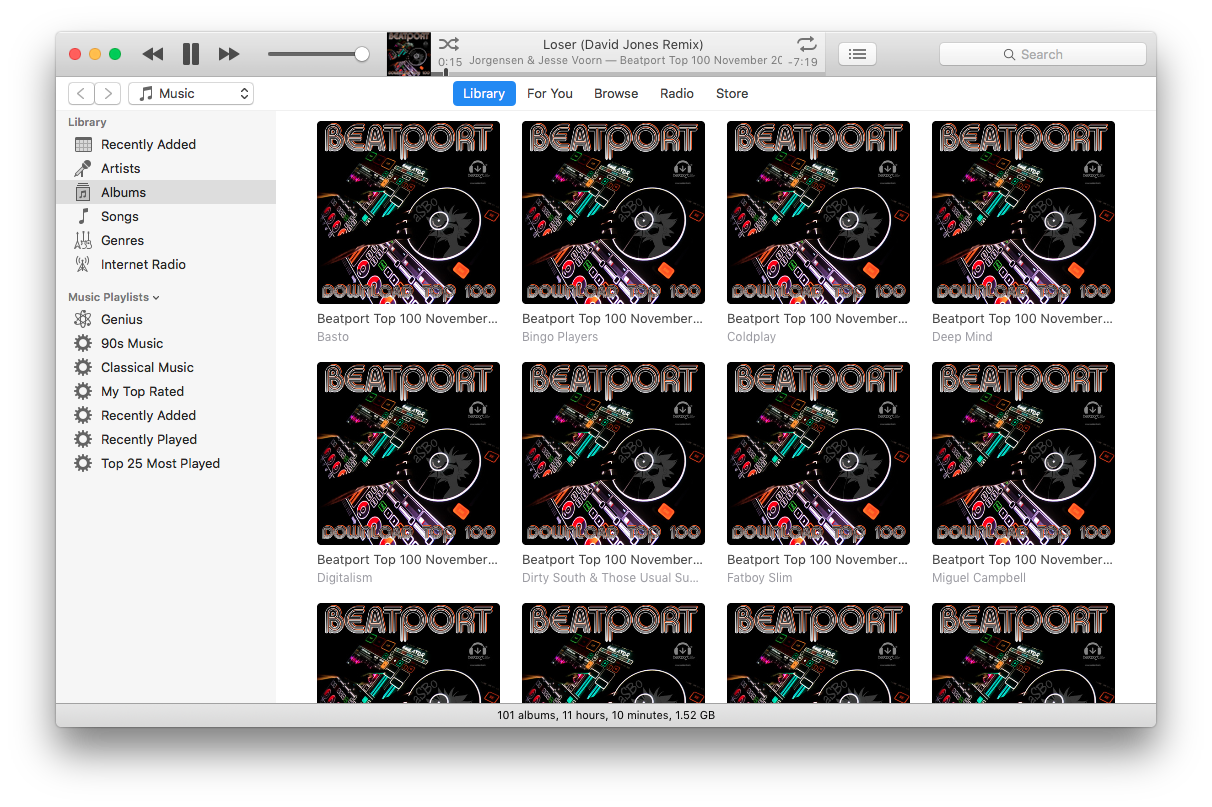Toggle shuffle mode
The width and height of the screenshot is (1212, 807).
tap(449, 44)
